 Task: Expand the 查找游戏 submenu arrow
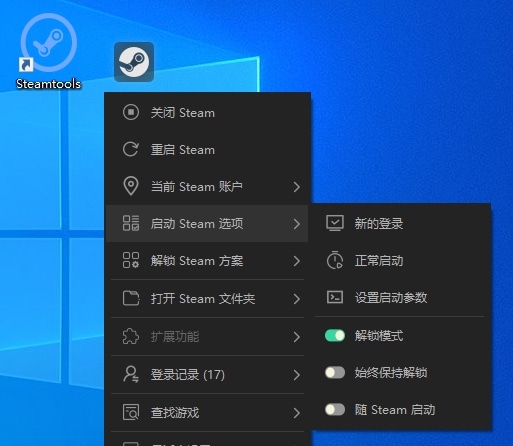tap(297, 413)
